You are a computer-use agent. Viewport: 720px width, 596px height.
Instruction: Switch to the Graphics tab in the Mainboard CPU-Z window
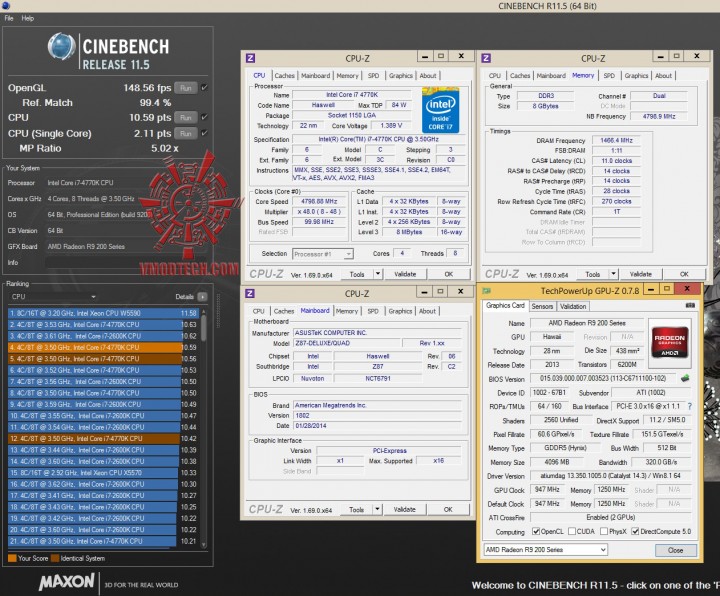click(400, 311)
